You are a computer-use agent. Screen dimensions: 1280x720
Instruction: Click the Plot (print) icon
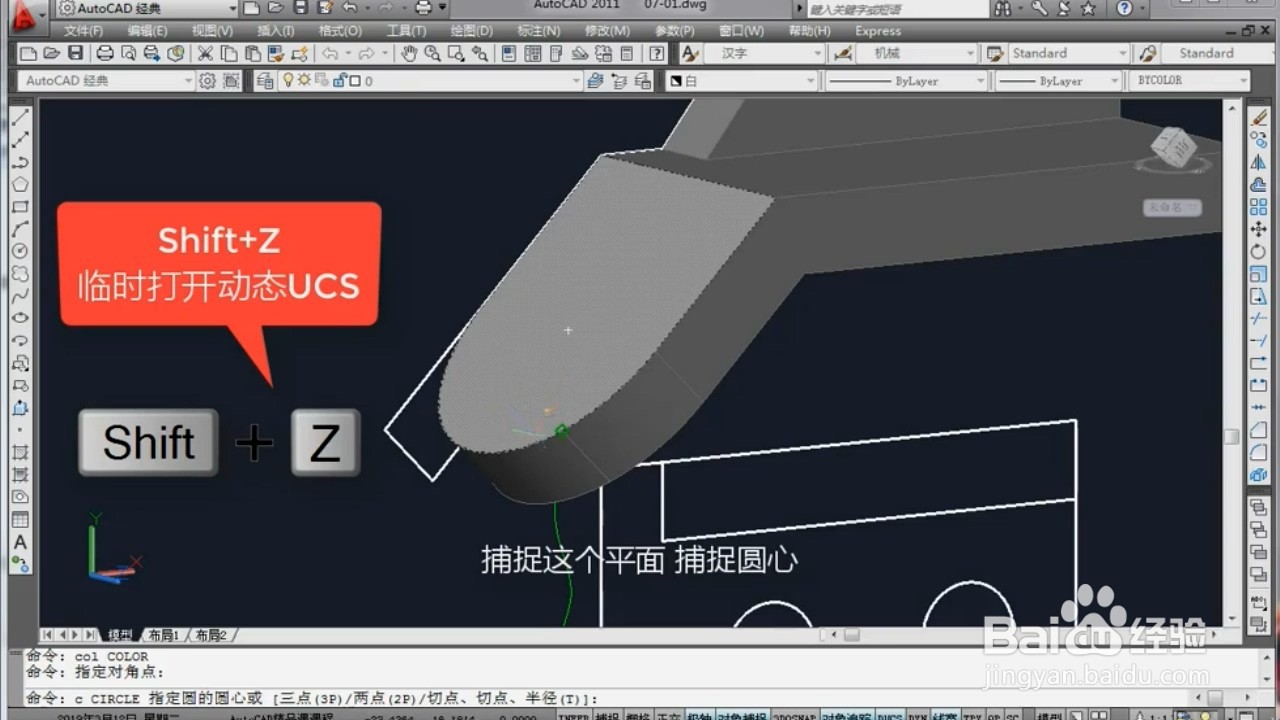pyautogui.click(x=104, y=53)
